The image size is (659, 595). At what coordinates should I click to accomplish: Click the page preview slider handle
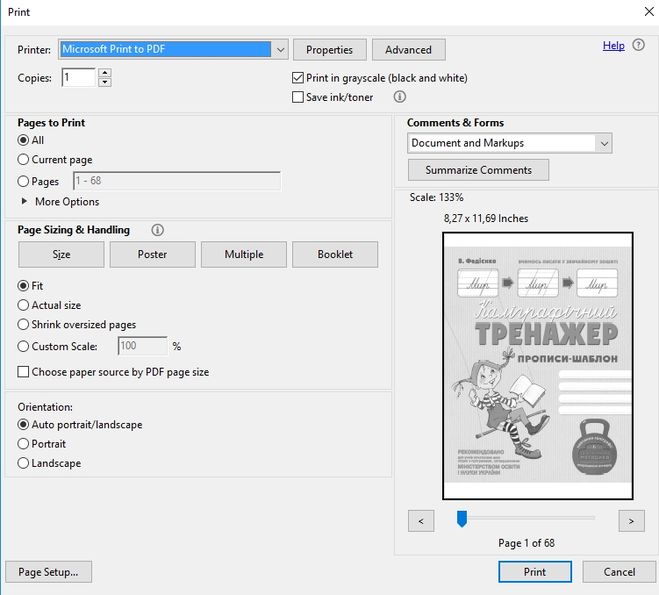(x=462, y=518)
